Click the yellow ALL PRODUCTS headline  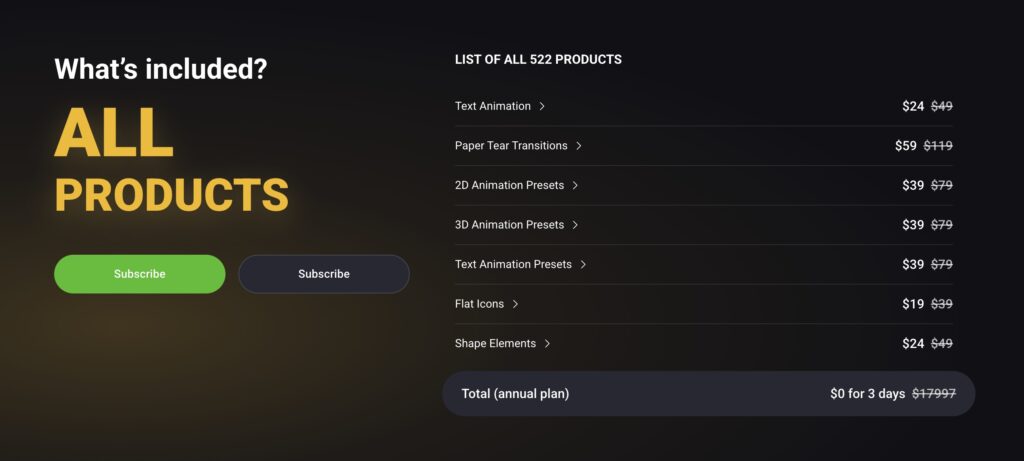[171, 159]
